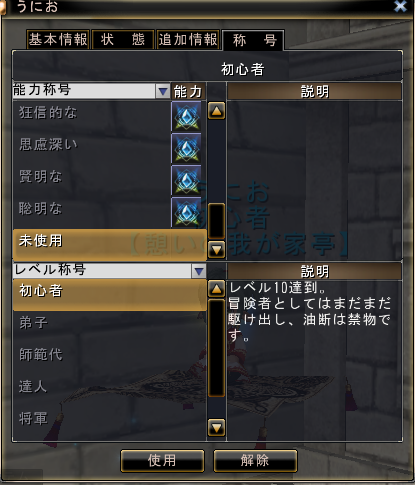Click the level title list scrollbar thumb

pyautogui.click(x=216, y=348)
